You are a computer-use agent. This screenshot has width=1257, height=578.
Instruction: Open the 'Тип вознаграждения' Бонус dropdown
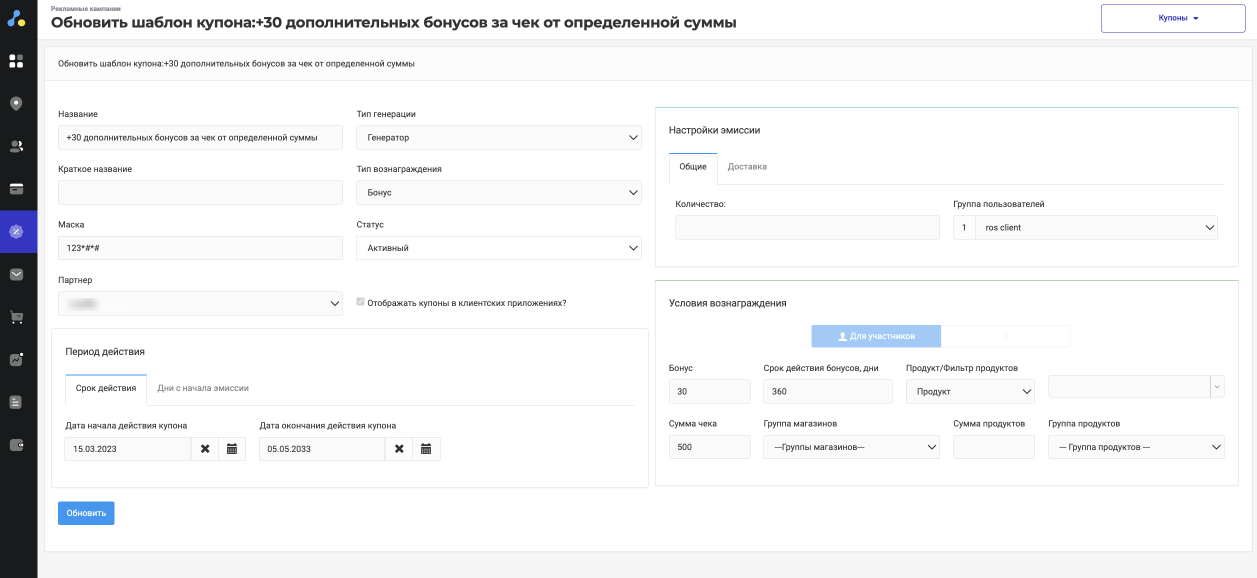tap(498, 192)
